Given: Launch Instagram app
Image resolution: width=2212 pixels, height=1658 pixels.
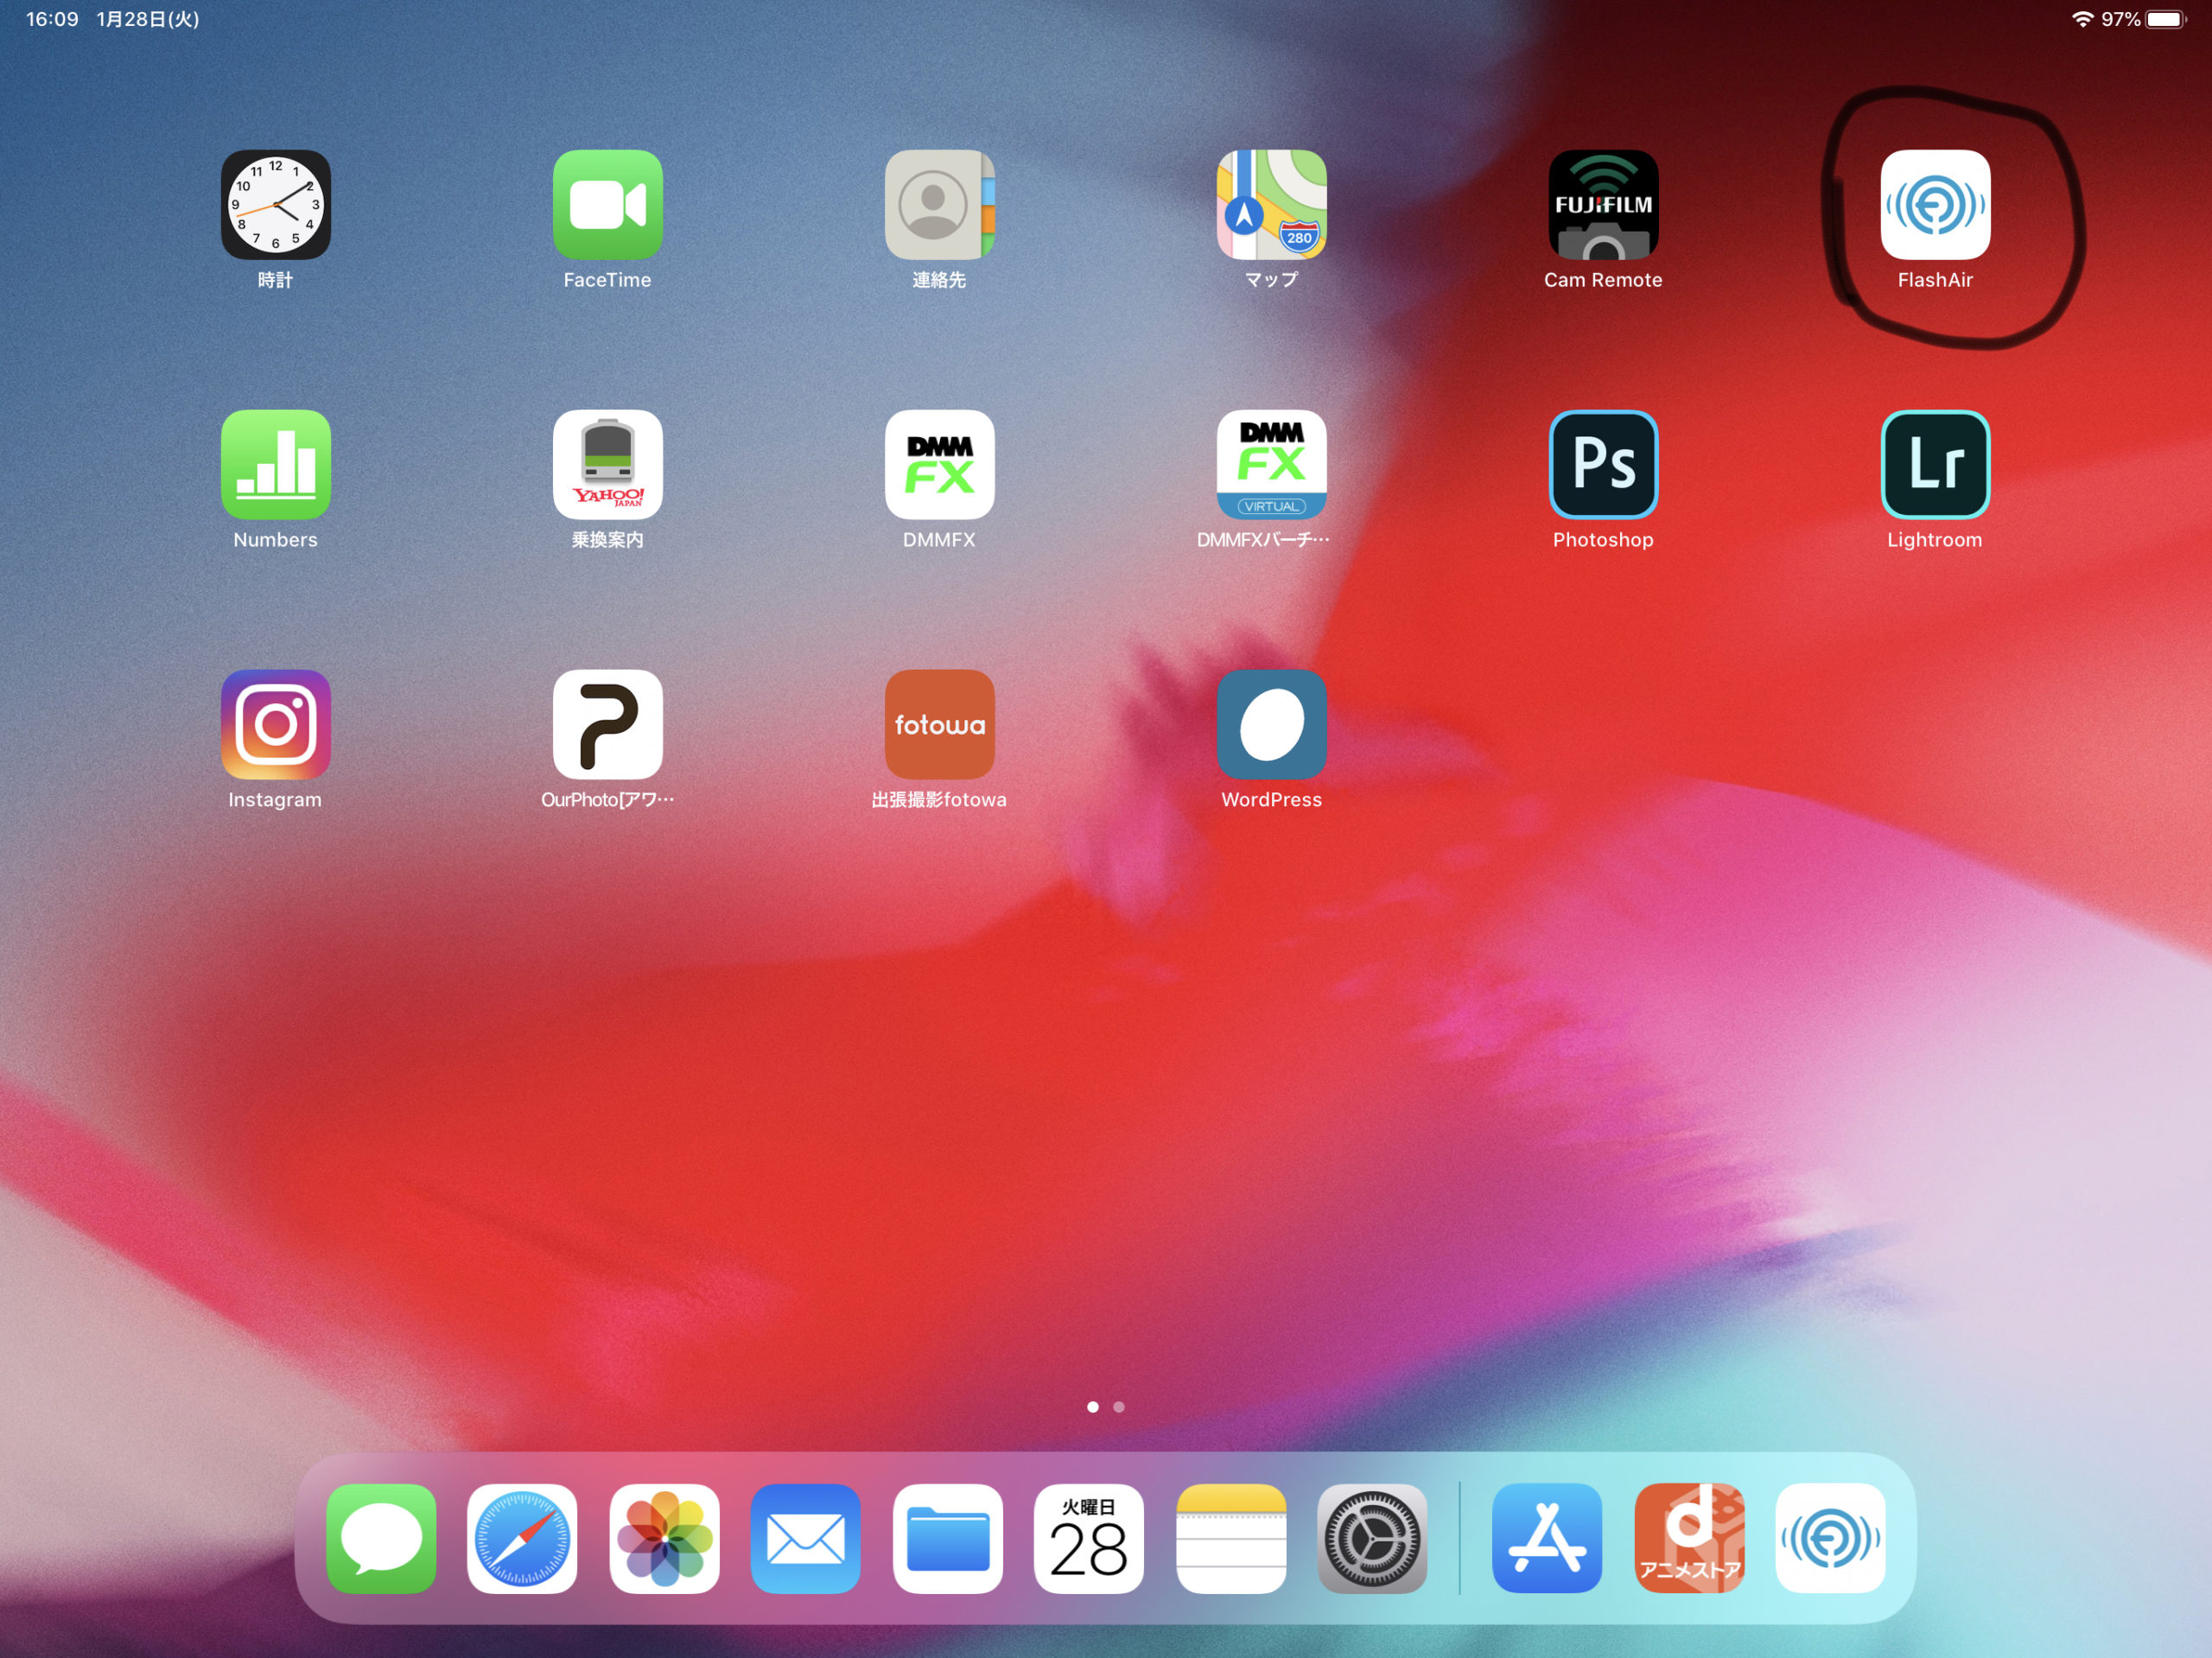Looking at the screenshot, I should pyautogui.click(x=275, y=725).
